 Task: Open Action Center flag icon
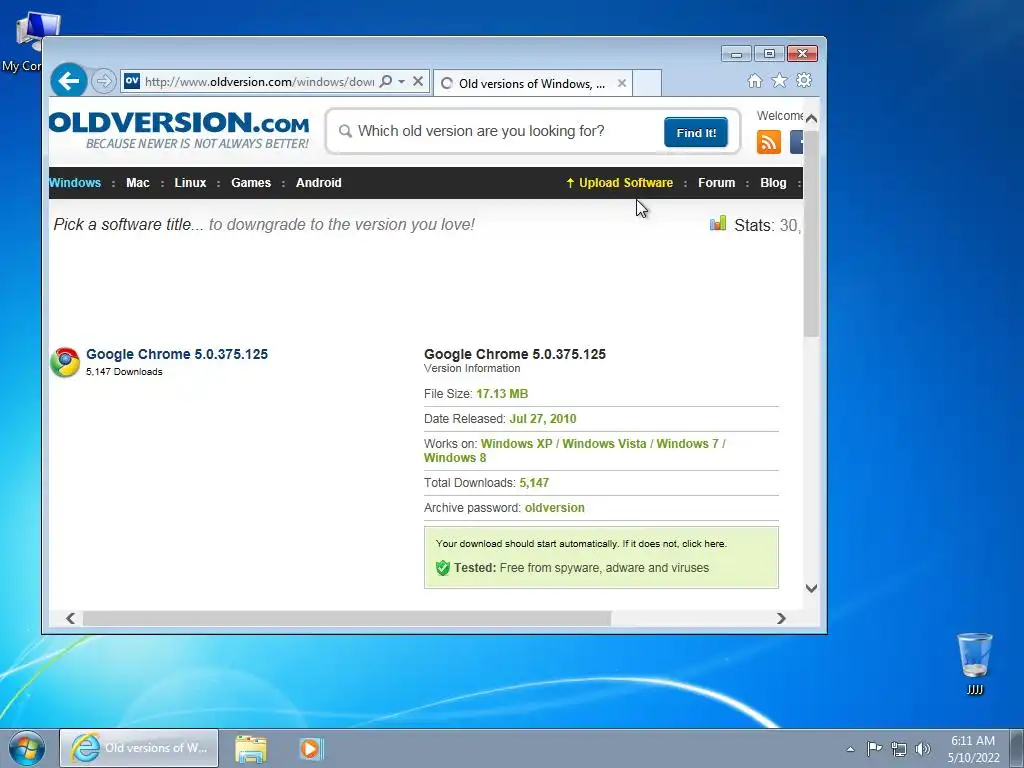point(874,748)
